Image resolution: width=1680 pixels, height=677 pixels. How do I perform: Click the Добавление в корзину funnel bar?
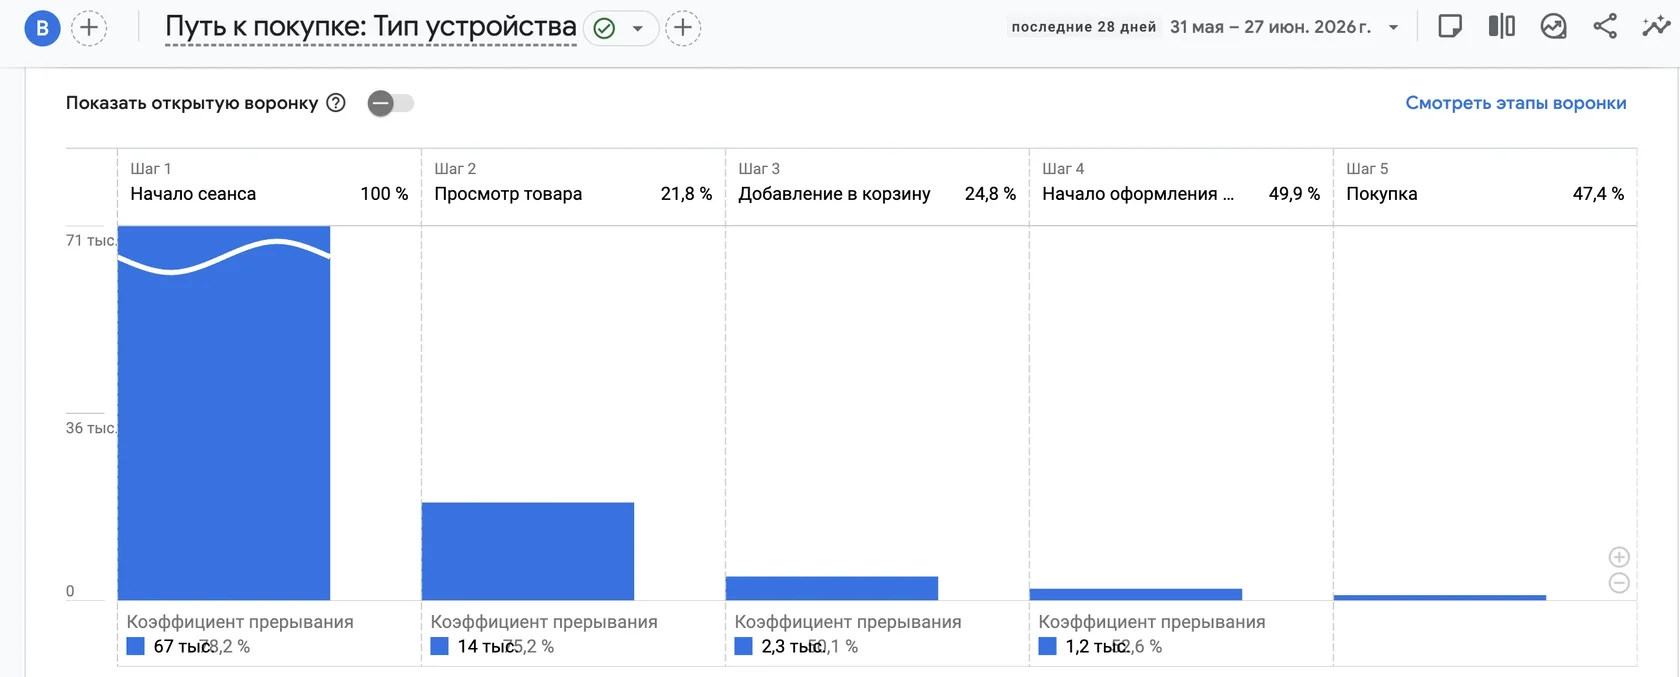tap(832, 588)
